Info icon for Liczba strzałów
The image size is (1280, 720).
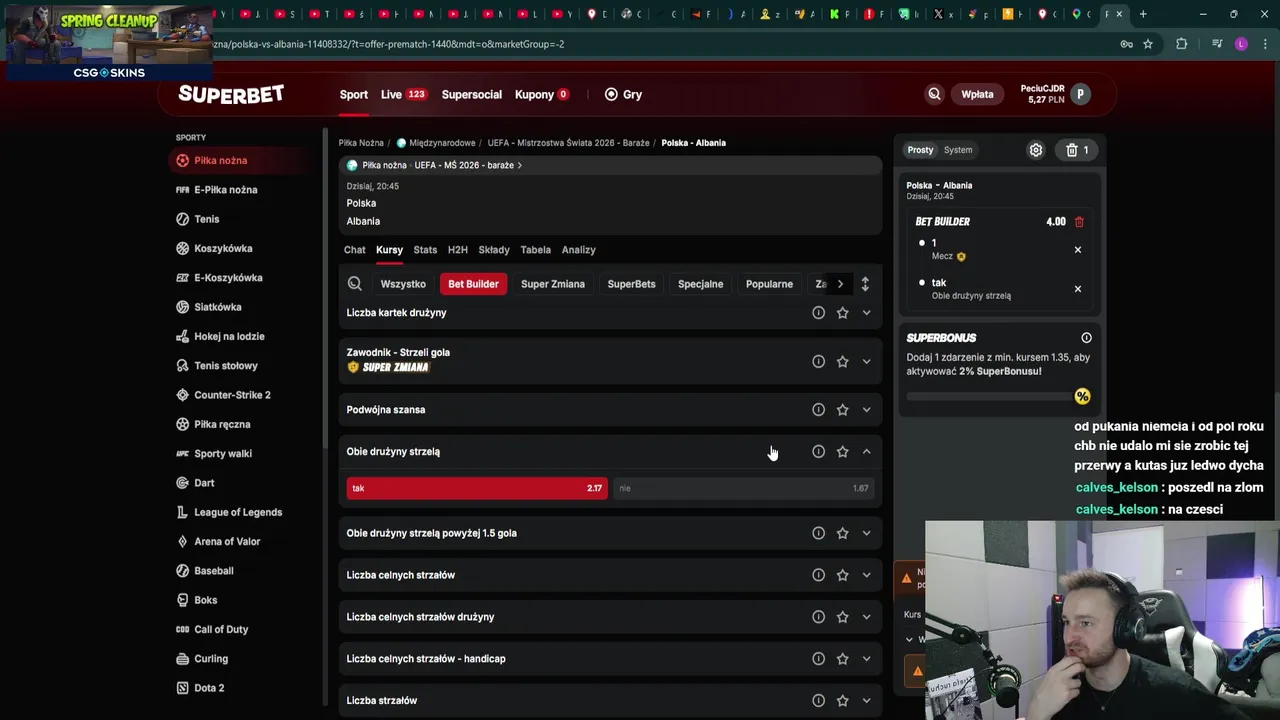[818, 701]
